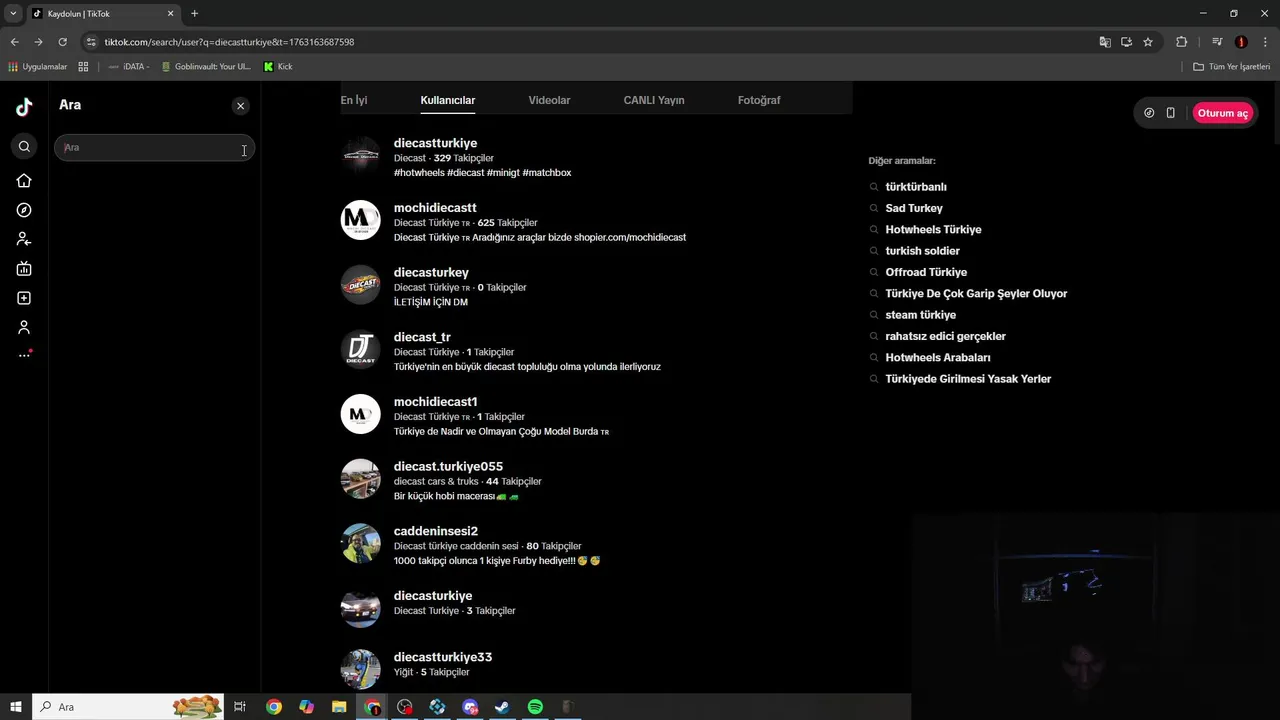The image size is (1280, 720).
Task: Open the diecast_tr user profile
Action: coord(422,337)
